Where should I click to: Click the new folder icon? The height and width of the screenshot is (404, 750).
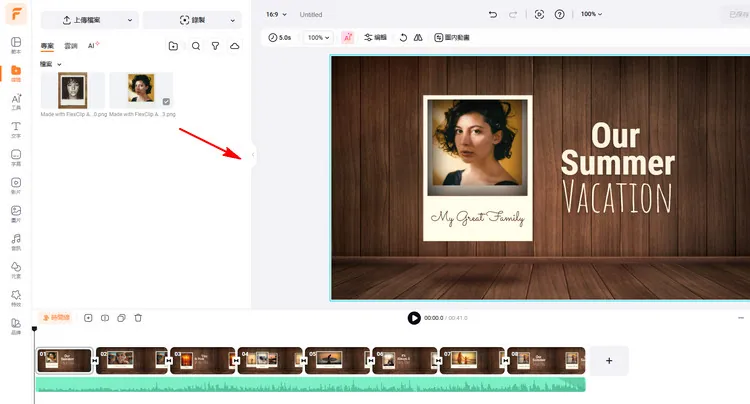click(174, 46)
